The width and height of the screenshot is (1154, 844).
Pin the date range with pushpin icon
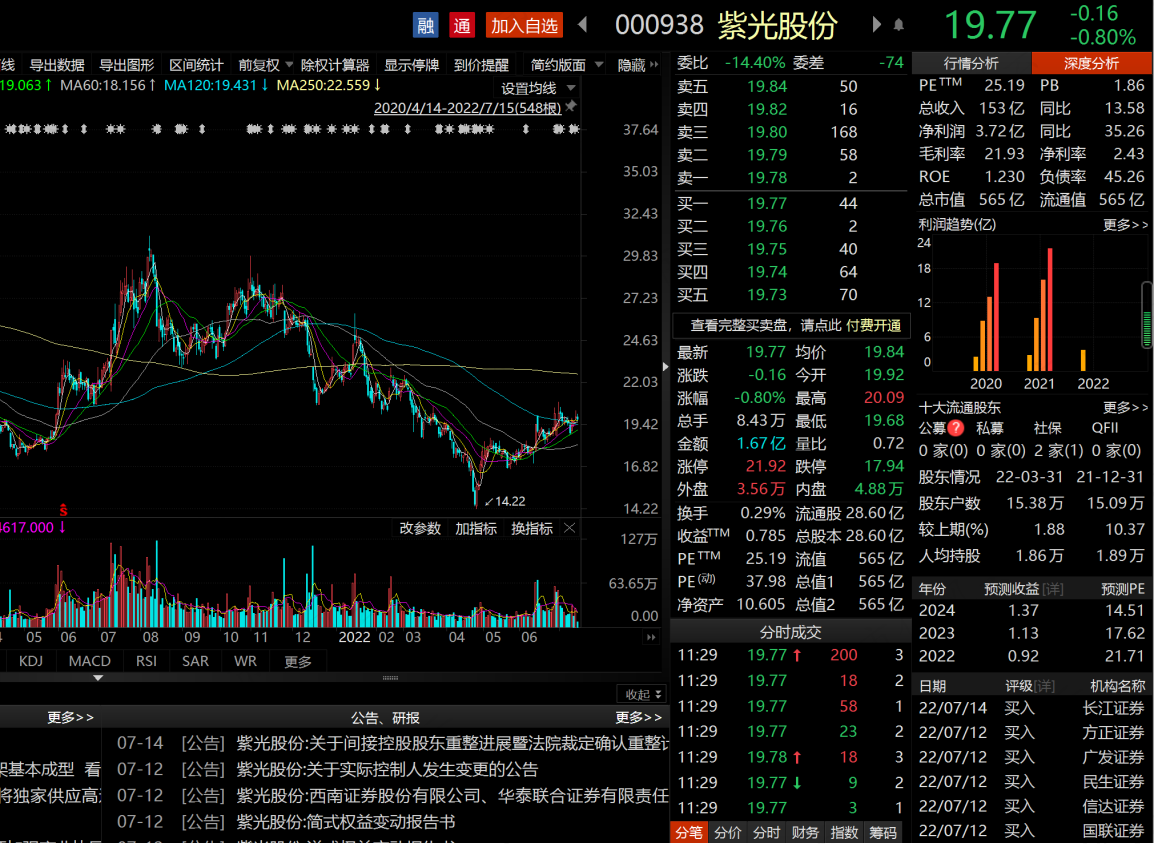point(570,107)
